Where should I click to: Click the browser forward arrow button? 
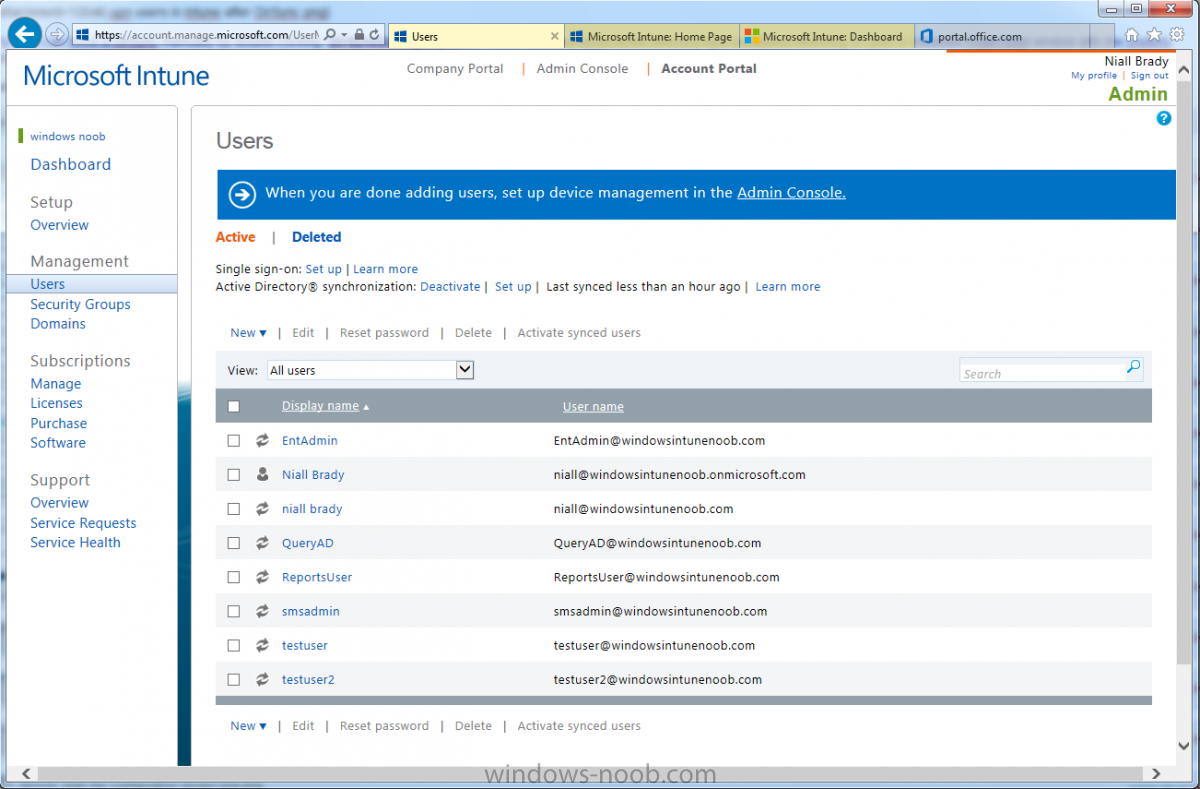click(56, 35)
